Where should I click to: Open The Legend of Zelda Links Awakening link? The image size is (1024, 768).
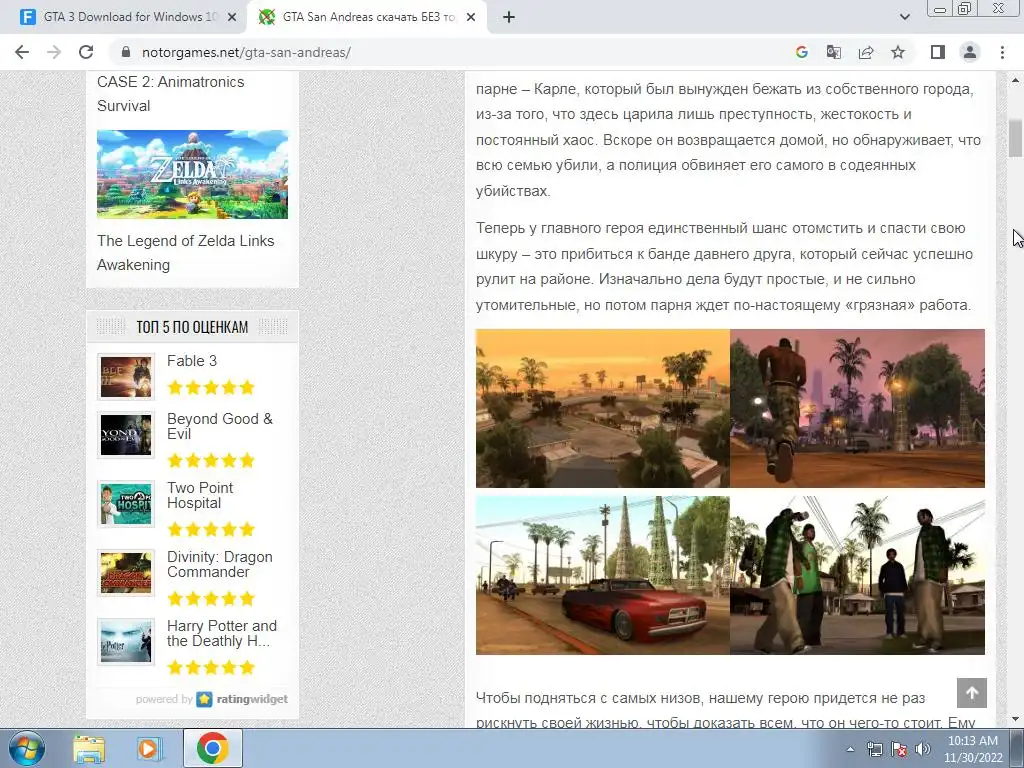coord(185,253)
